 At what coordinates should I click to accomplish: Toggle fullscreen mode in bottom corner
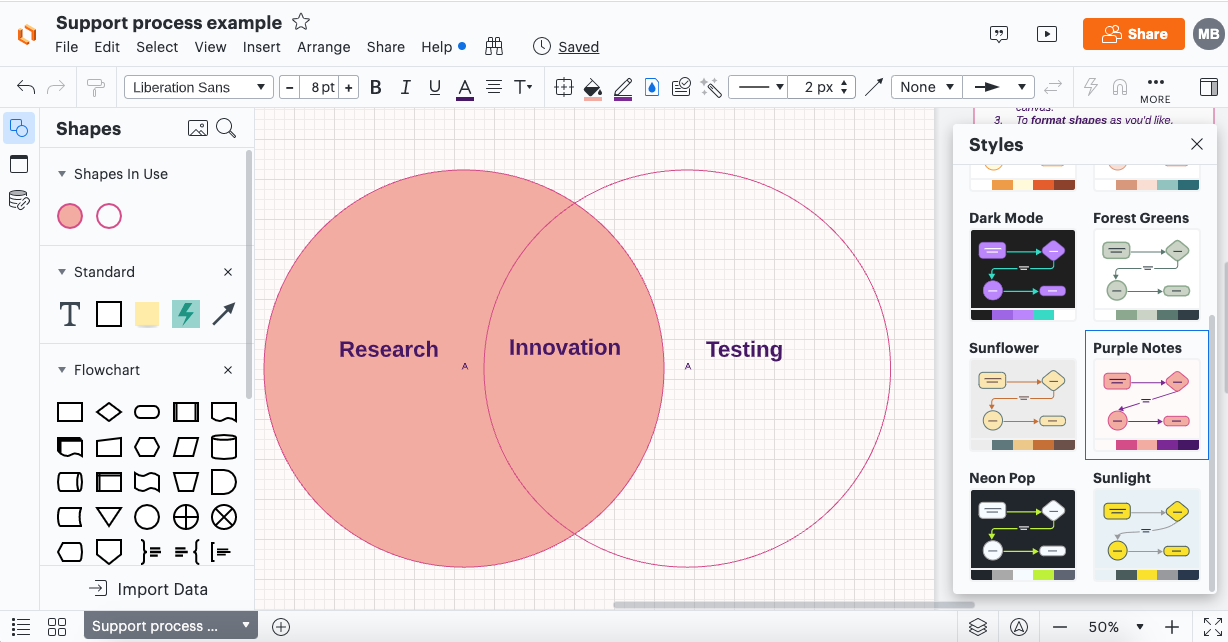(1212, 627)
